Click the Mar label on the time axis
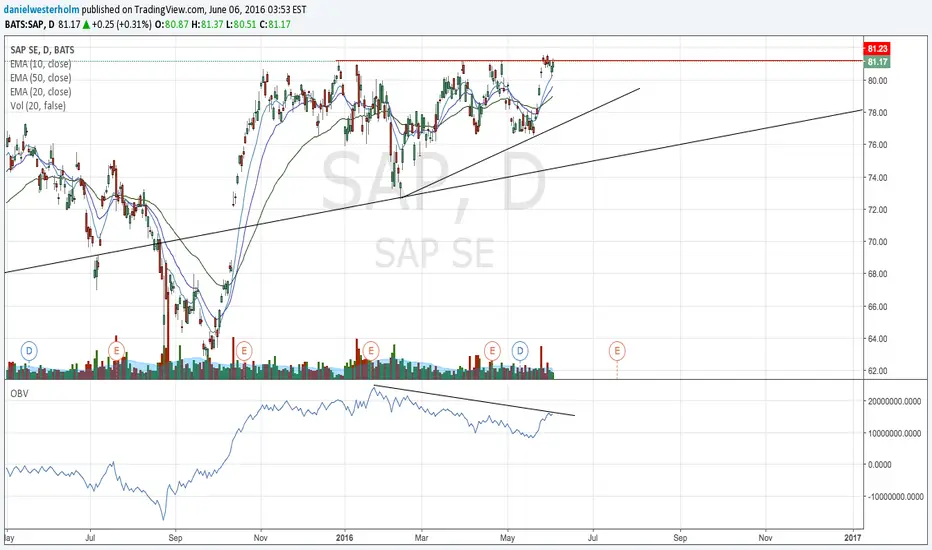Image resolution: width=932 pixels, height=550 pixels. (421, 538)
